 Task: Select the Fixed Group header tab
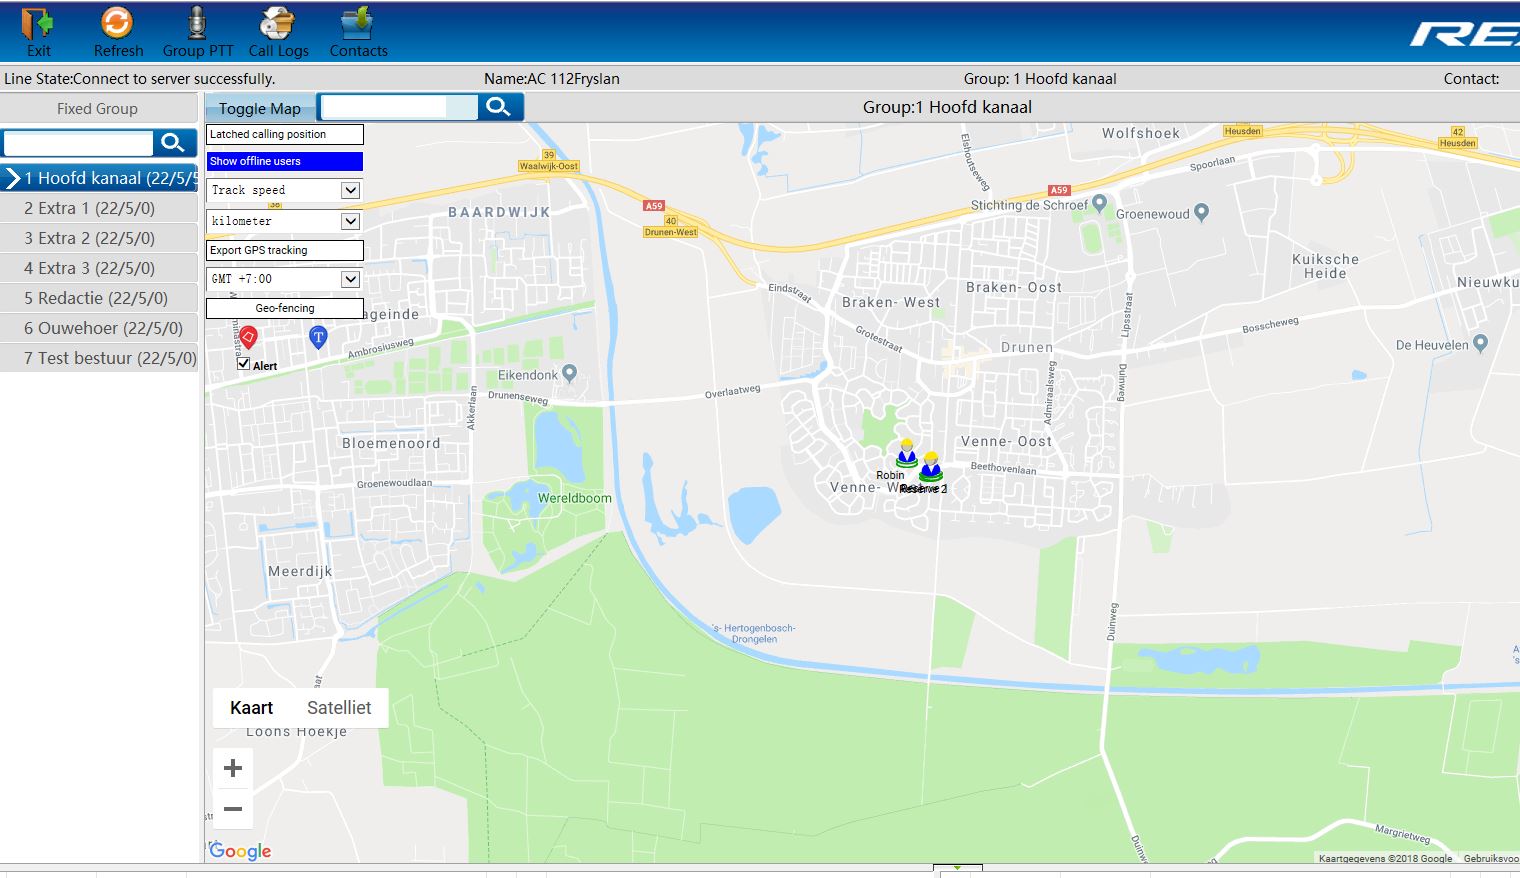tap(98, 108)
